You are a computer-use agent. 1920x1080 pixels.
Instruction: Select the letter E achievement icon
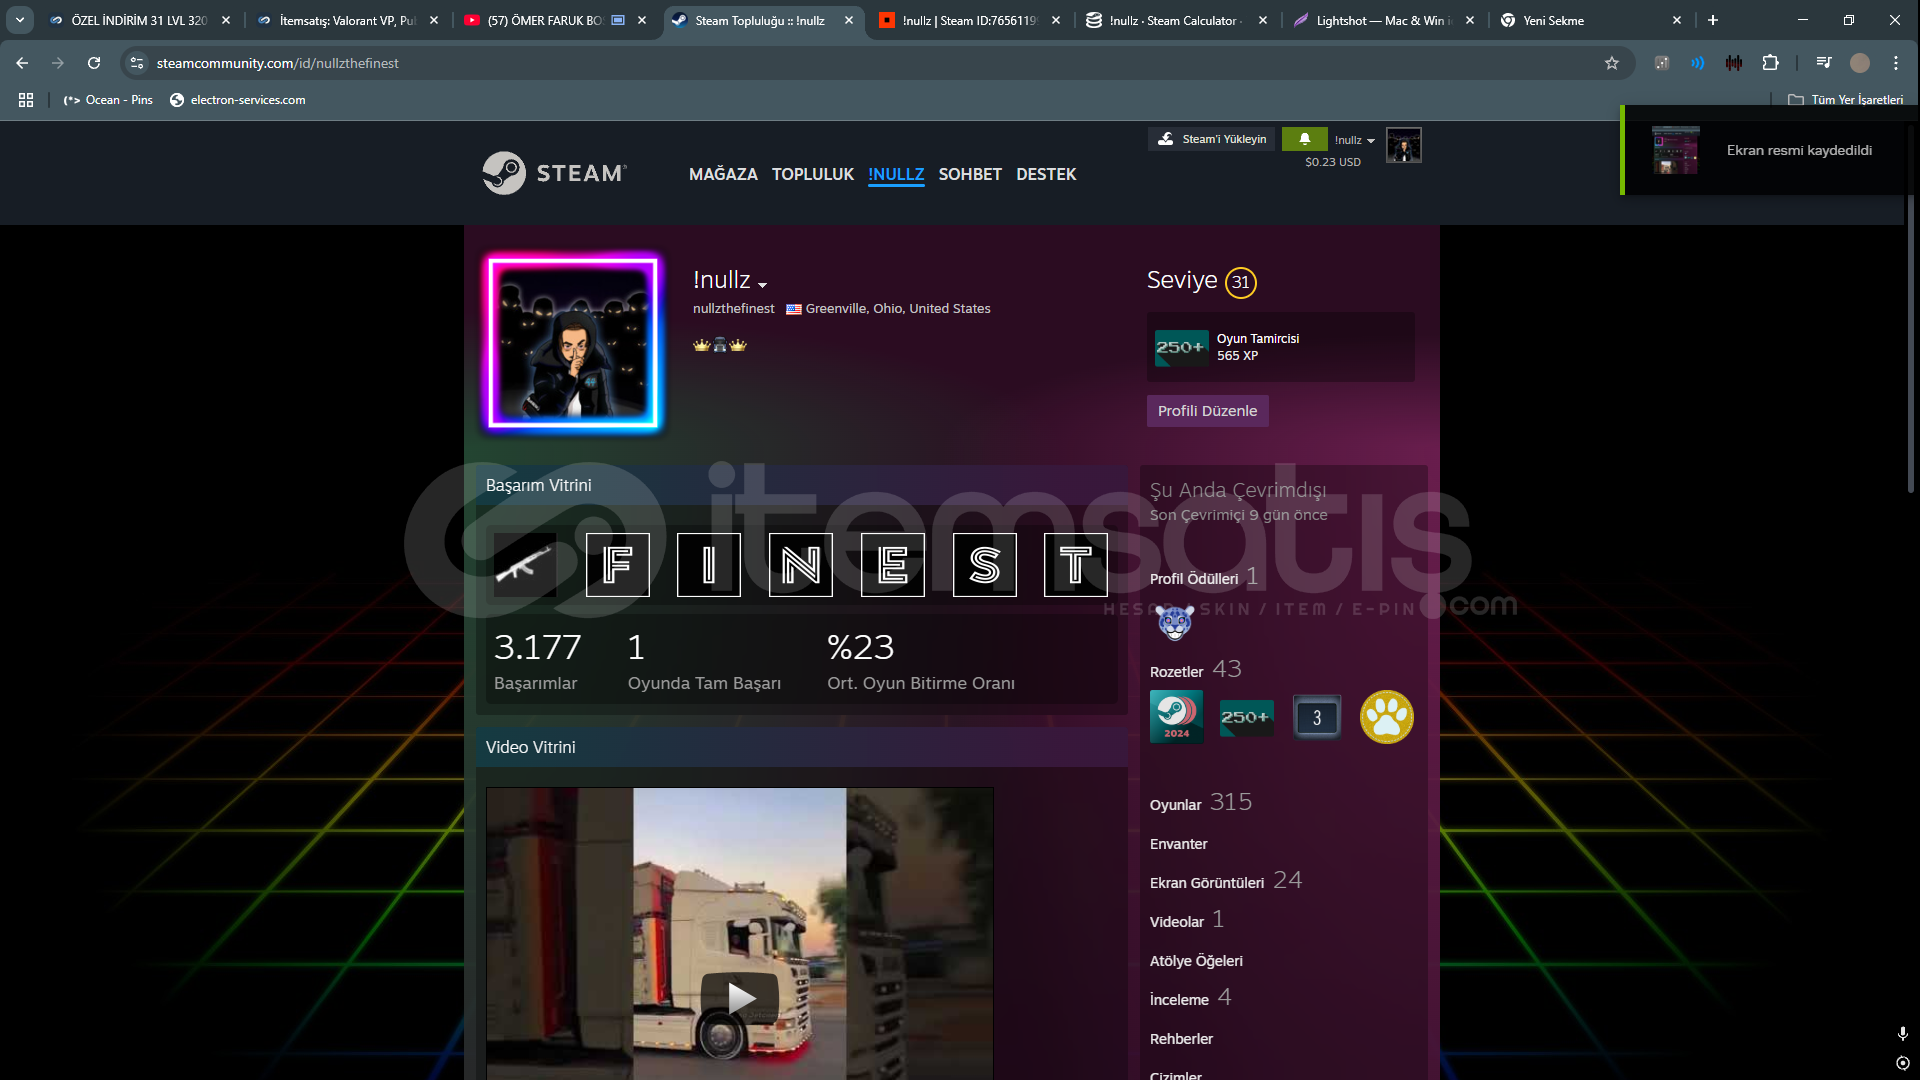(893, 565)
